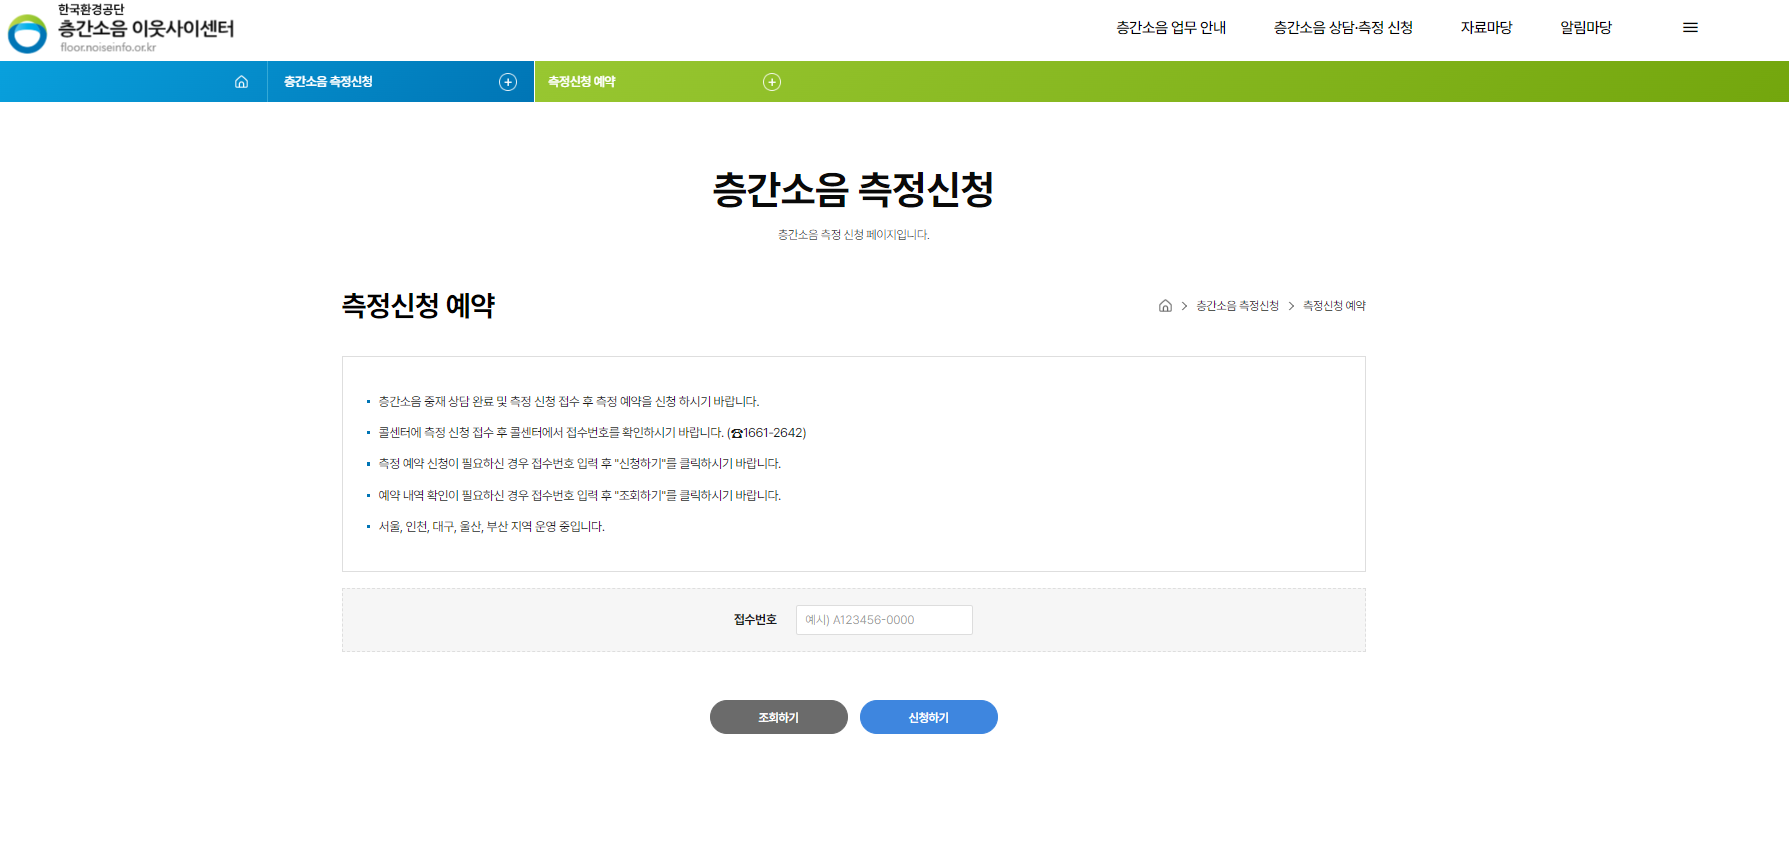Open the 알림마당 menu
Viewport: 1789px width, 845px height.
pos(1586,28)
